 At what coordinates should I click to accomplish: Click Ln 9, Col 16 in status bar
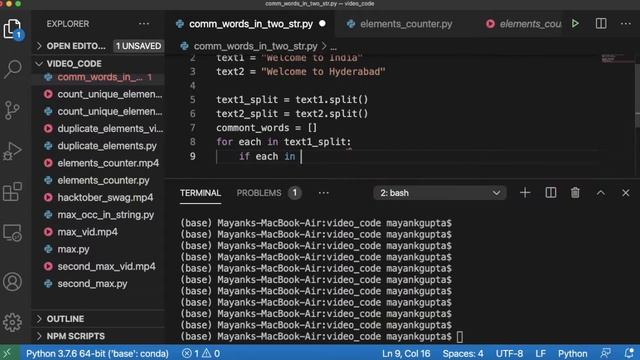tap(406, 353)
